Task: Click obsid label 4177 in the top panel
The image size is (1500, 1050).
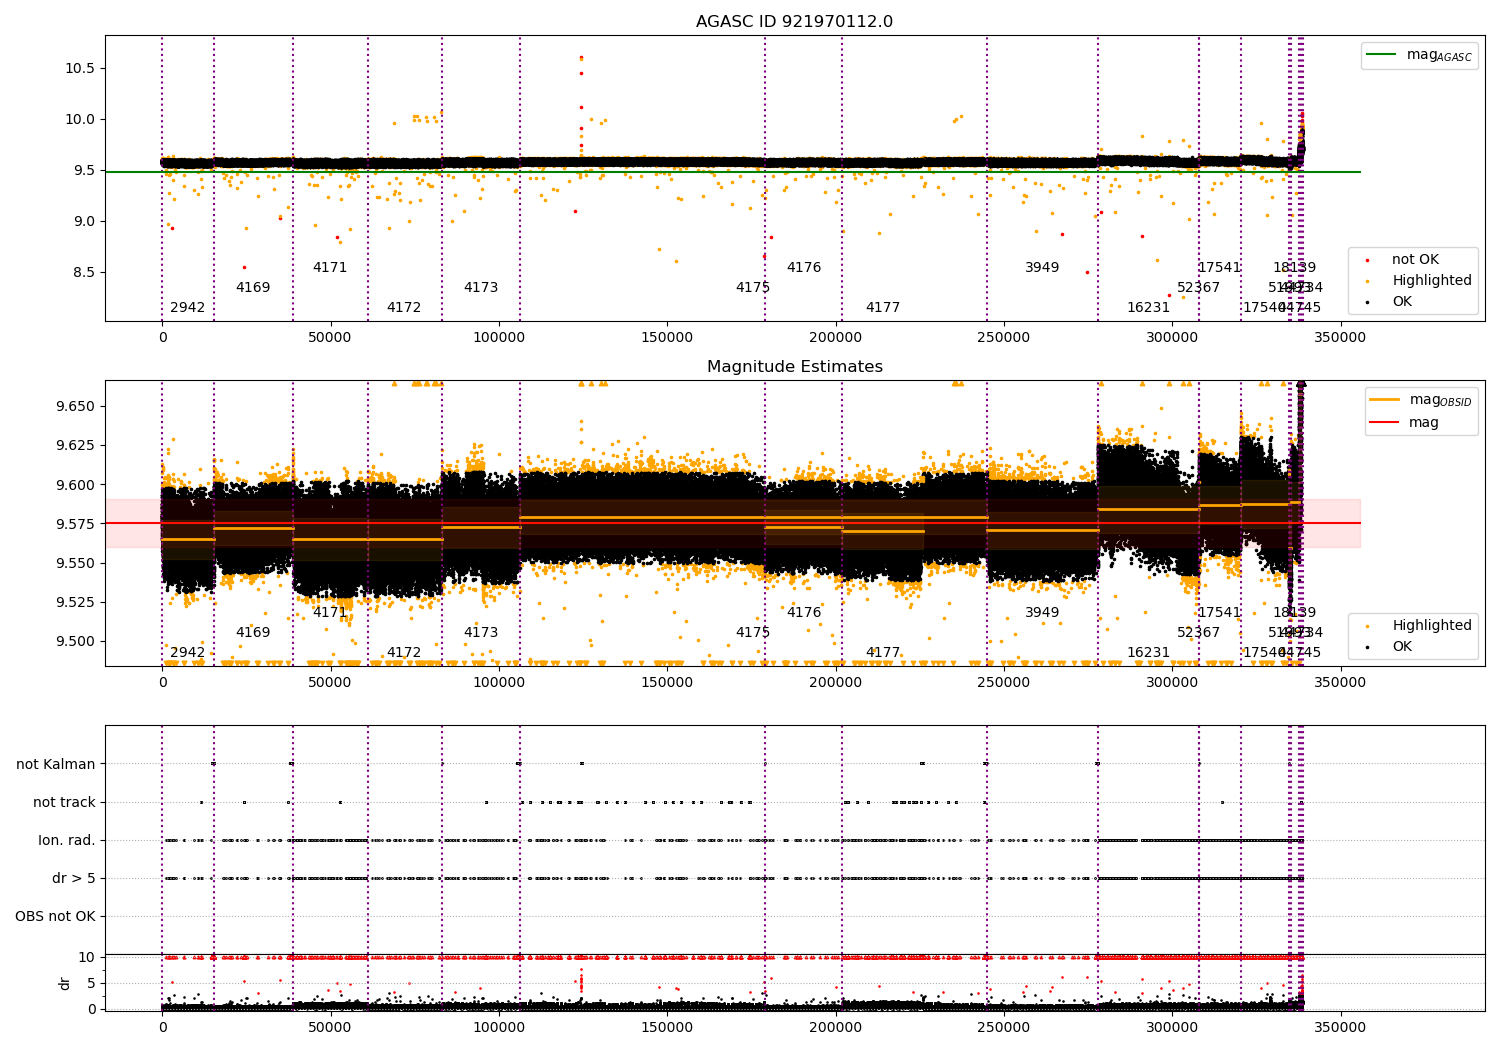Action: (883, 308)
